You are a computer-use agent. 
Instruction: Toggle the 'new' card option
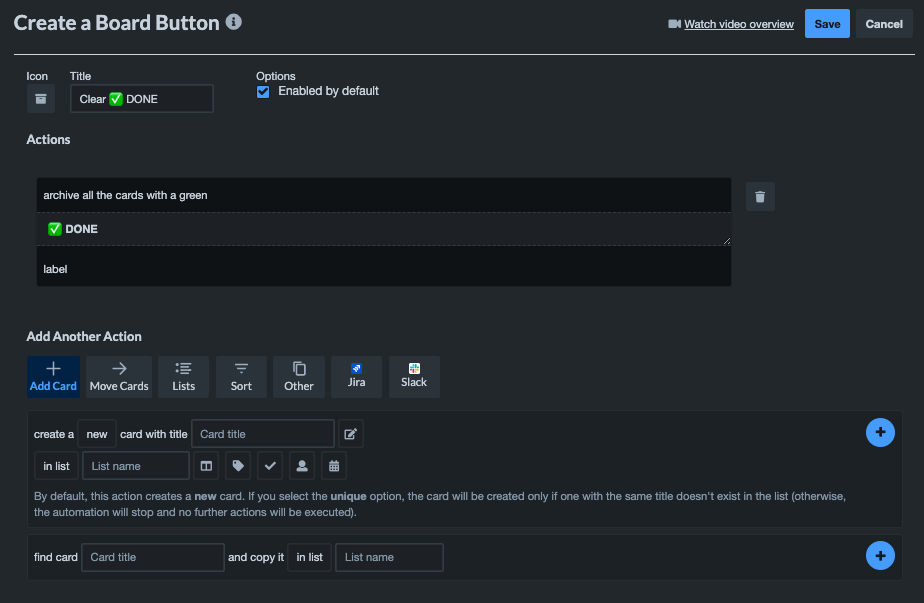[x=97, y=434]
